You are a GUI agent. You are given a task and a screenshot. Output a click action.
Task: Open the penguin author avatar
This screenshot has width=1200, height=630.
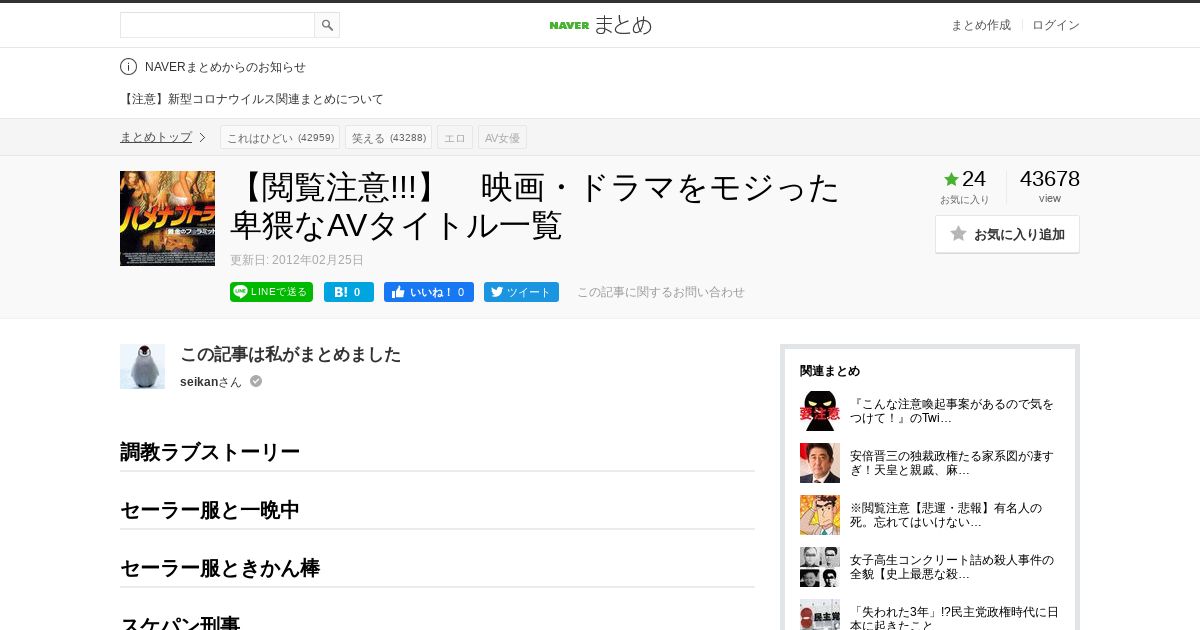[x=142, y=366]
